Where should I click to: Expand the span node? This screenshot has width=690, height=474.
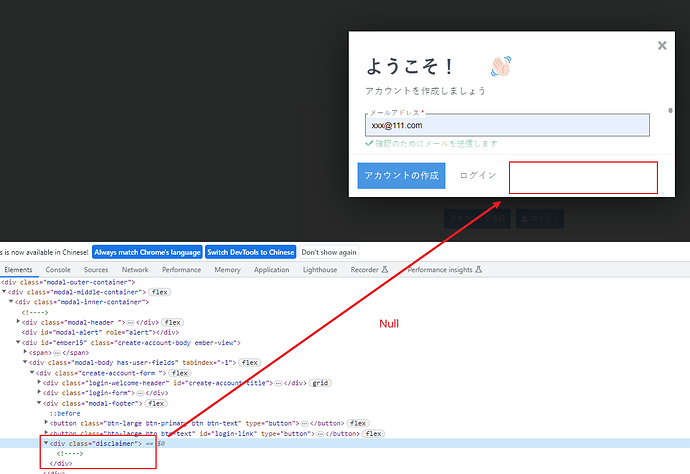point(25,352)
